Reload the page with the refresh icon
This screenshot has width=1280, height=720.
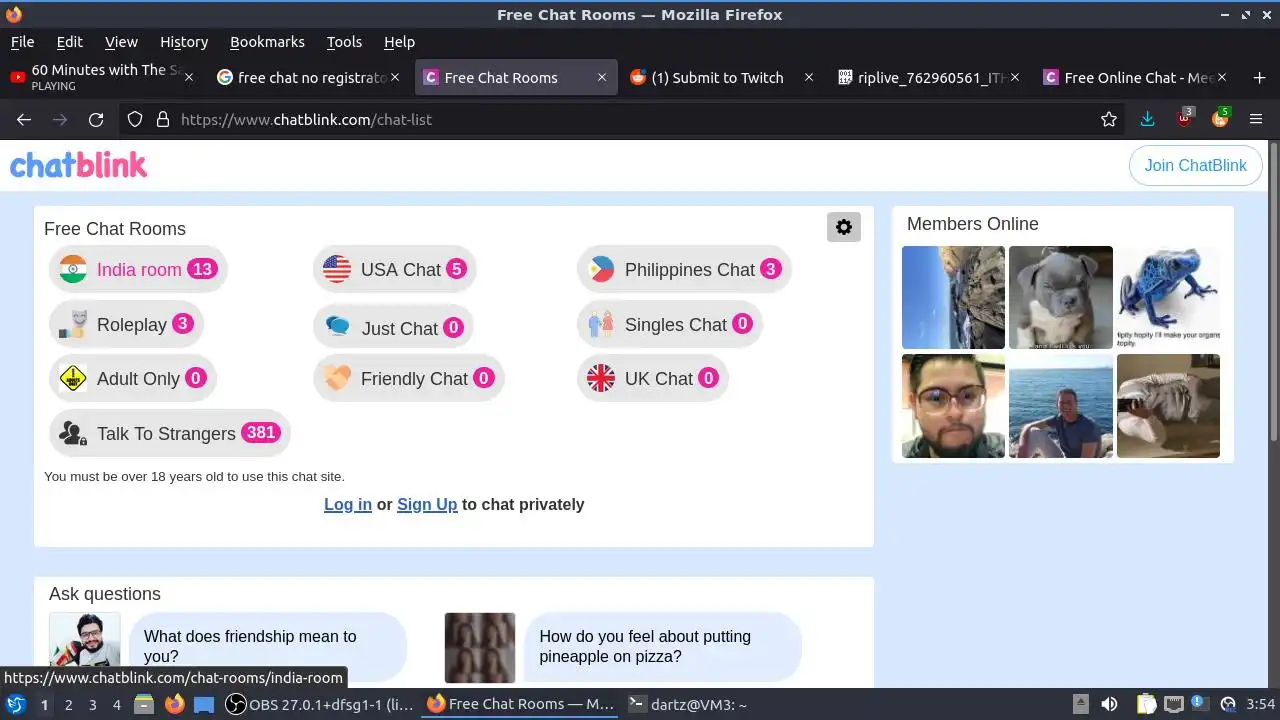point(96,119)
